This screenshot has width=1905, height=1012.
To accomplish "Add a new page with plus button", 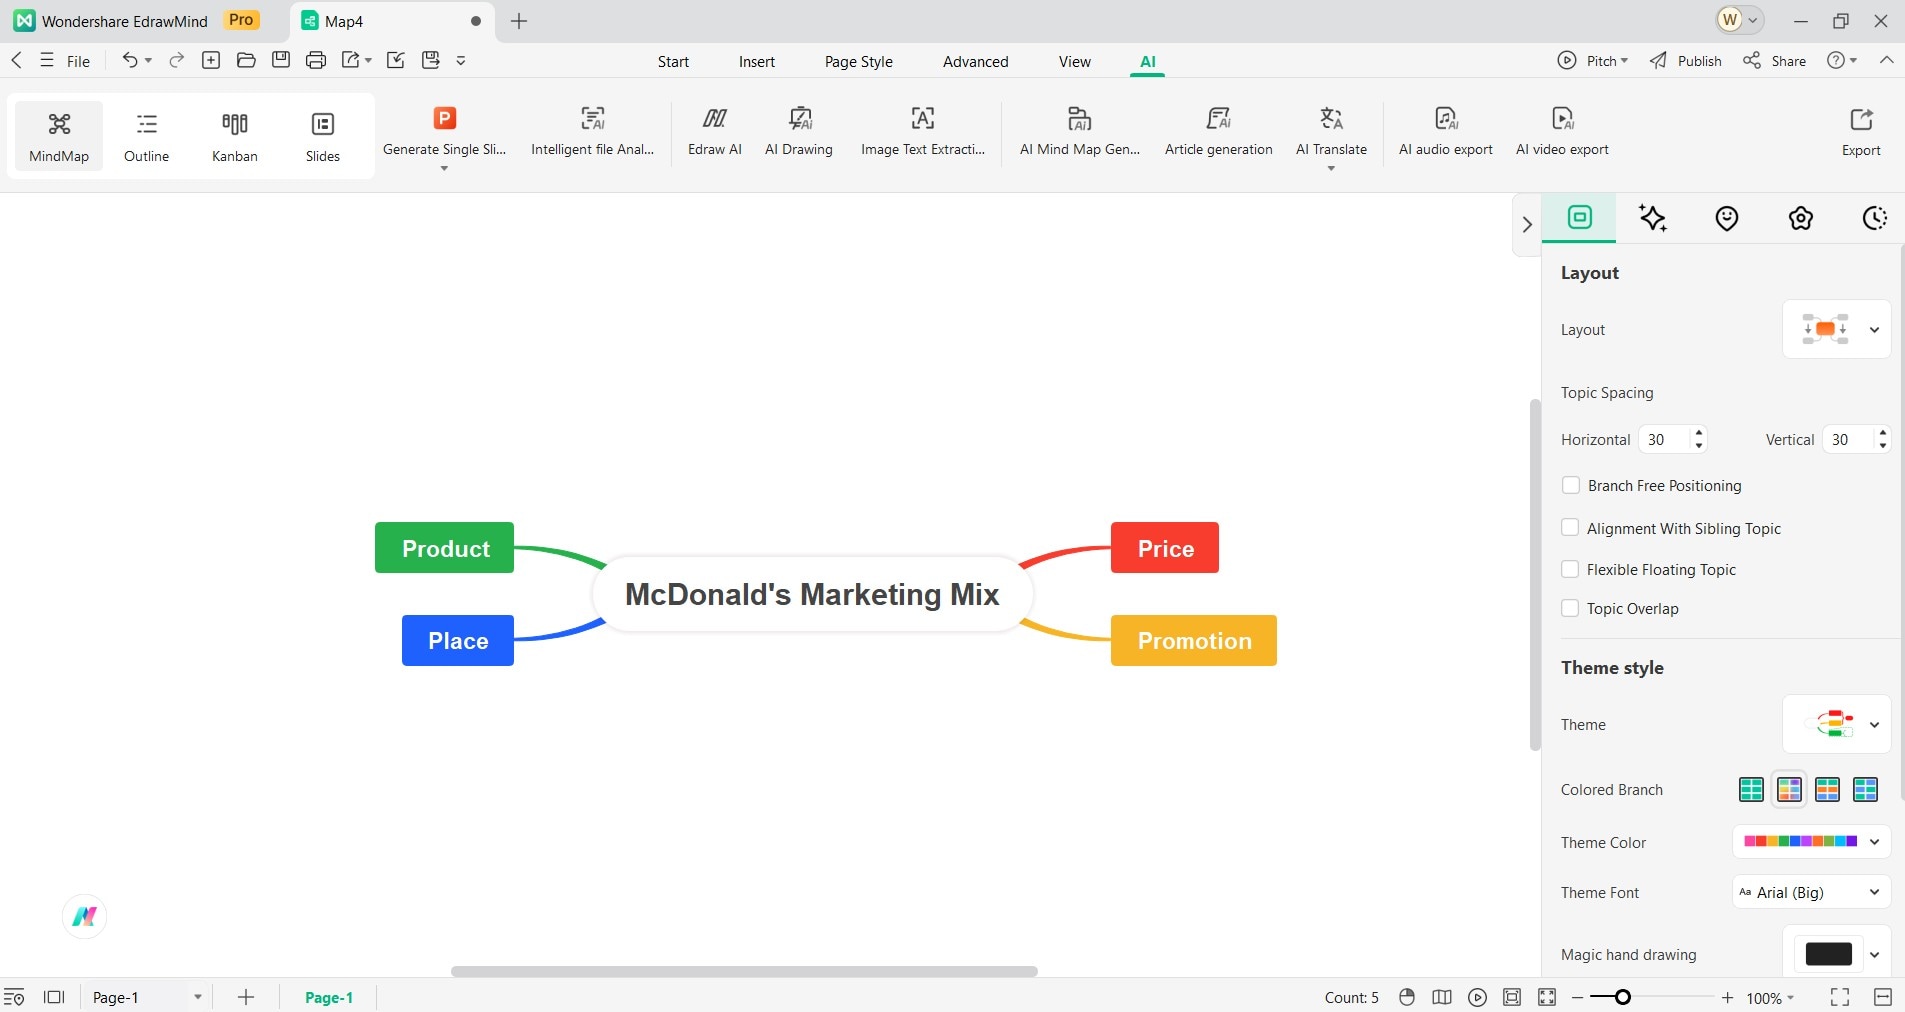I will point(246,997).
